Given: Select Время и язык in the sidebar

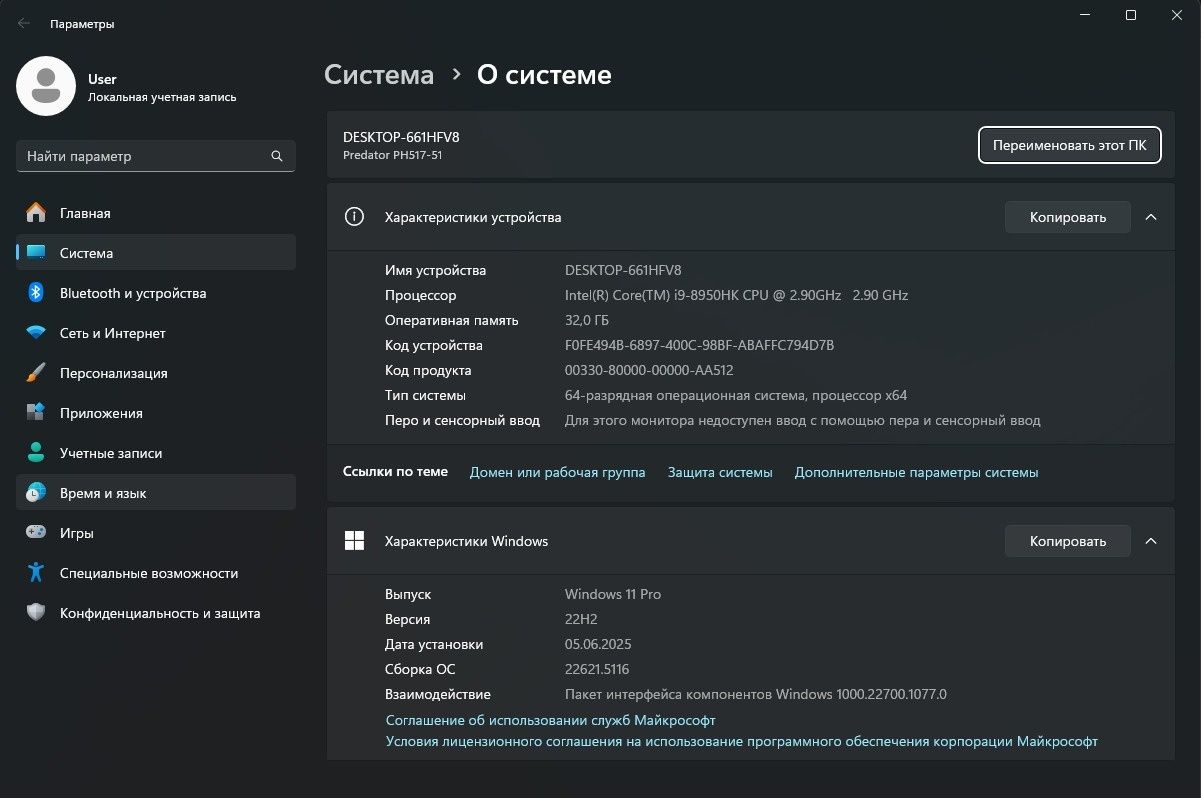Looking at the screenshot, I should point(156,493).
